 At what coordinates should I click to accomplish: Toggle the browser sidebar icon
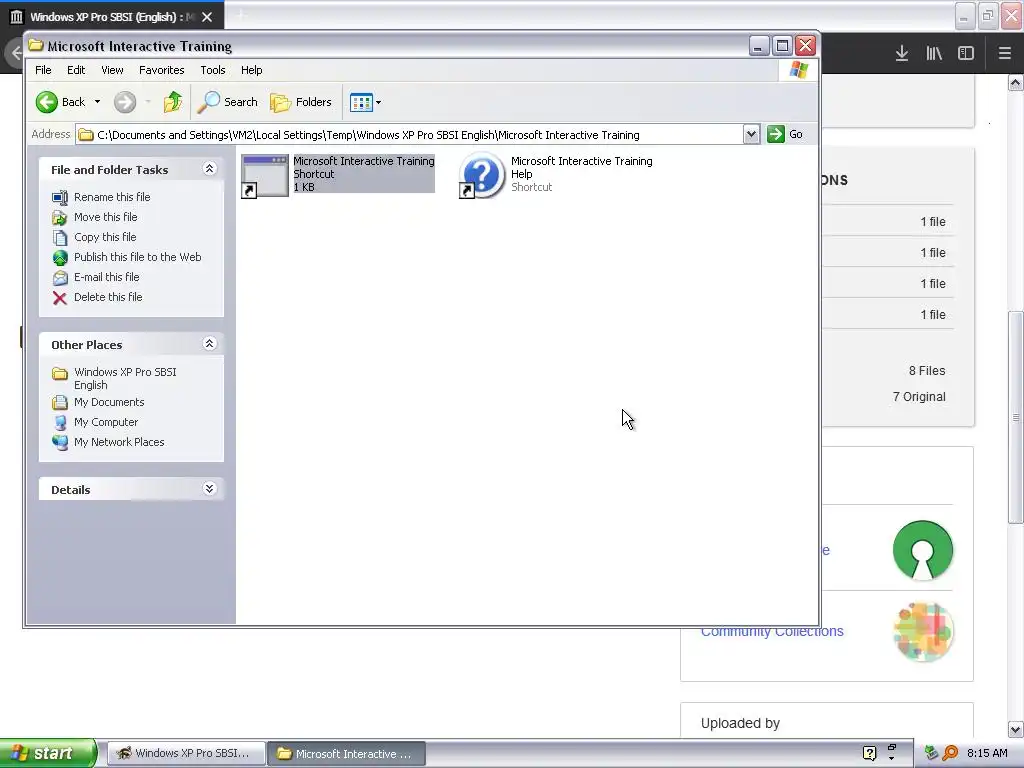click(x=966, y=54)
